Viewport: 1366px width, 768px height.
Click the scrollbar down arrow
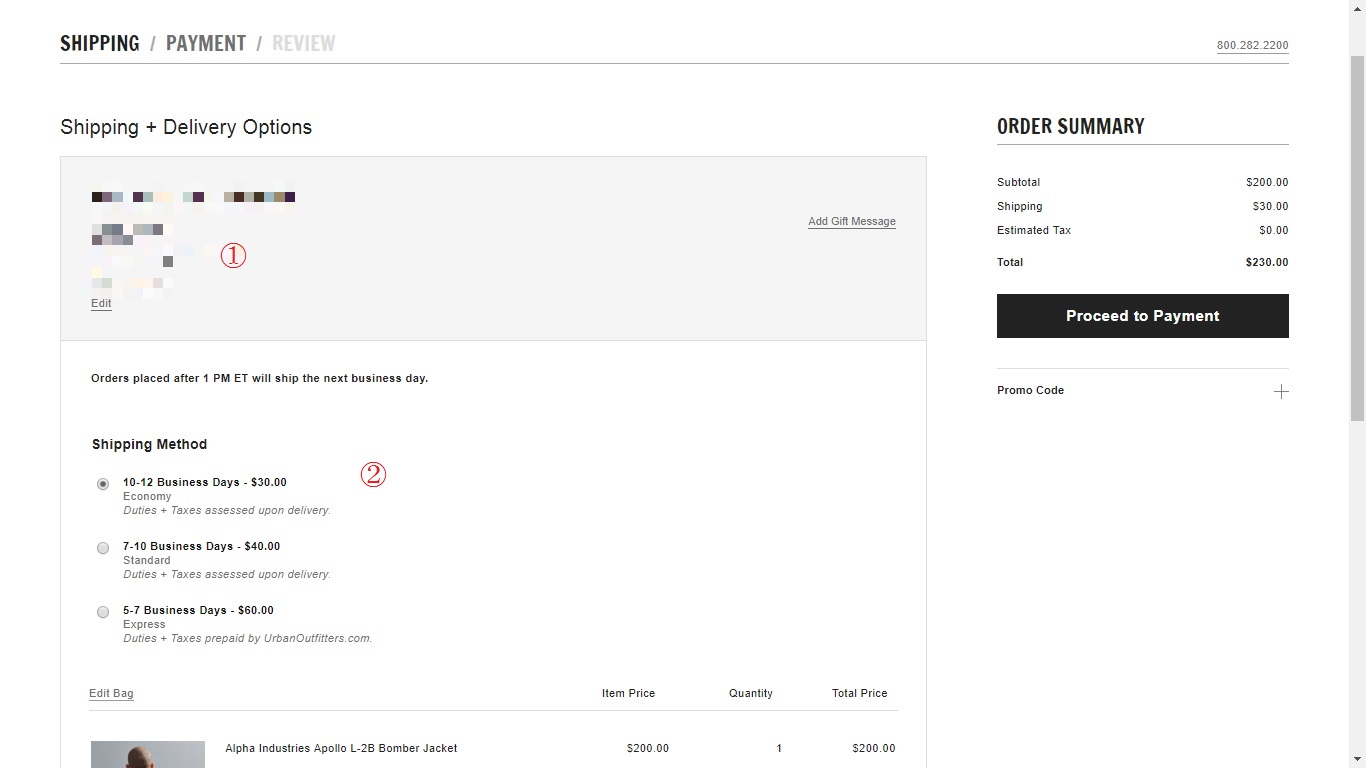[x=1357, y=760]
